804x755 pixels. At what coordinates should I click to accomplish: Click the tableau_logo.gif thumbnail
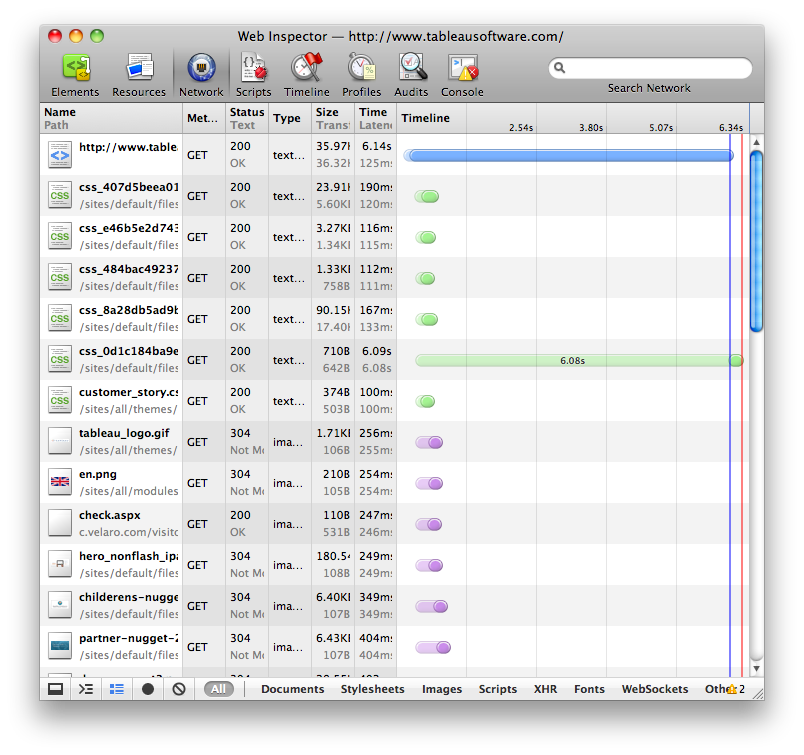click(60, 441)
